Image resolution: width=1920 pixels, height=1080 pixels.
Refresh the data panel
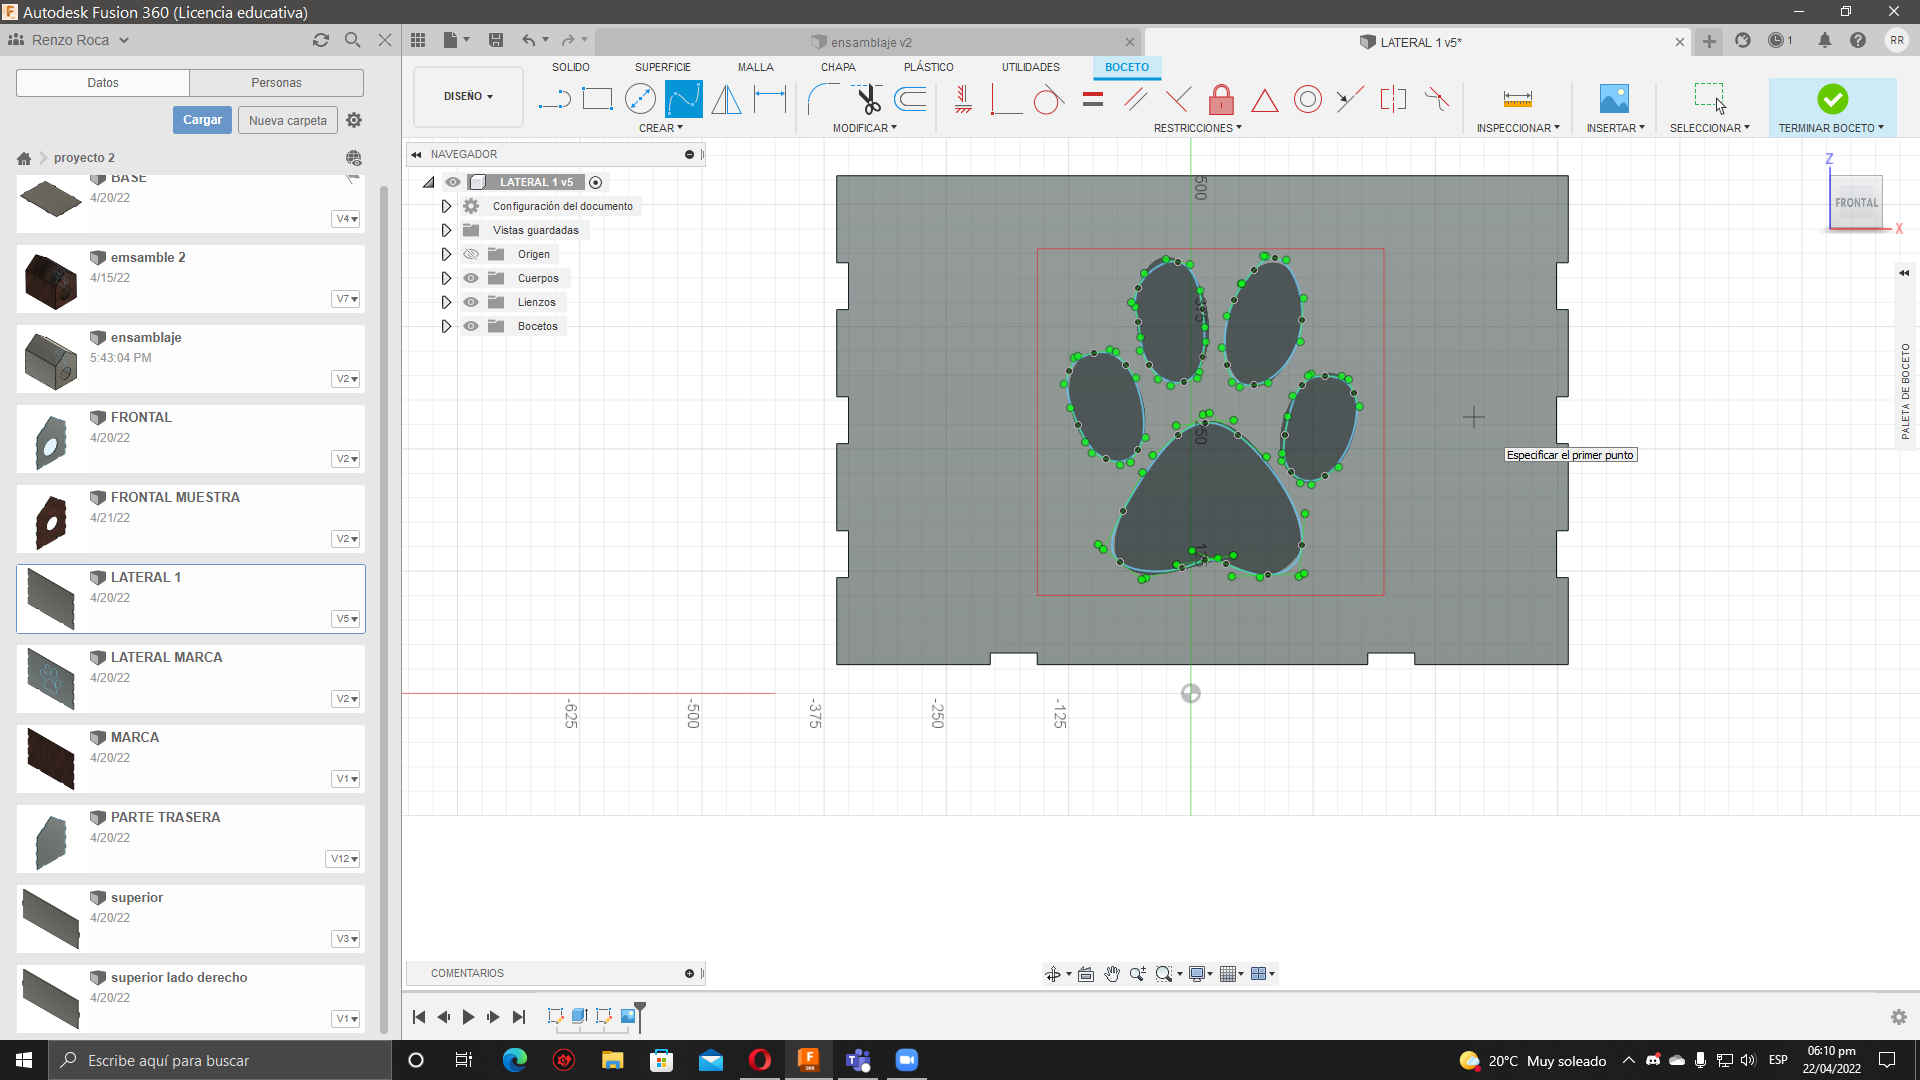point(320,40)
